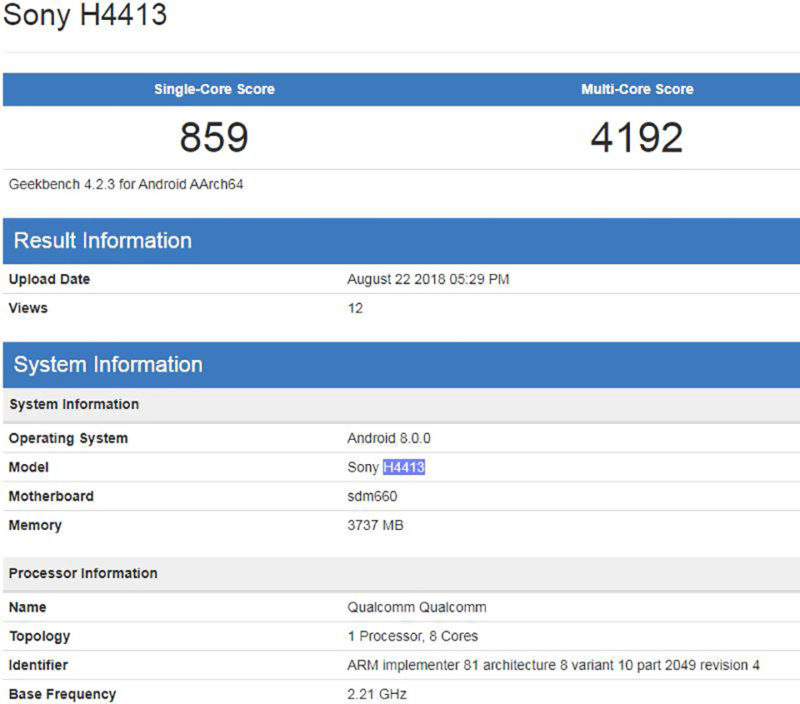The height and width of the screenshot is (704, 800).
Task: Click the Processor Information subsection header
Action: coord(83,573)
